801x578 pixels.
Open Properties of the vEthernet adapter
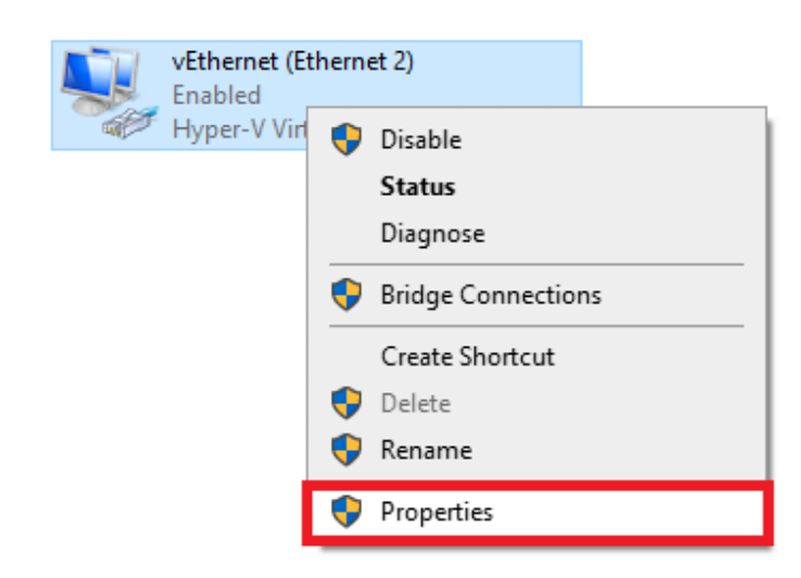click(x=536, y=512)
